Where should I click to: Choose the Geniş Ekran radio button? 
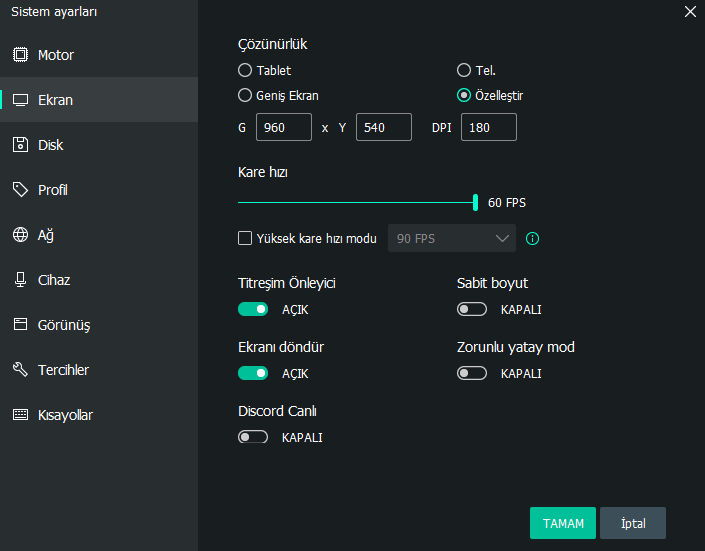pos(245,95)
